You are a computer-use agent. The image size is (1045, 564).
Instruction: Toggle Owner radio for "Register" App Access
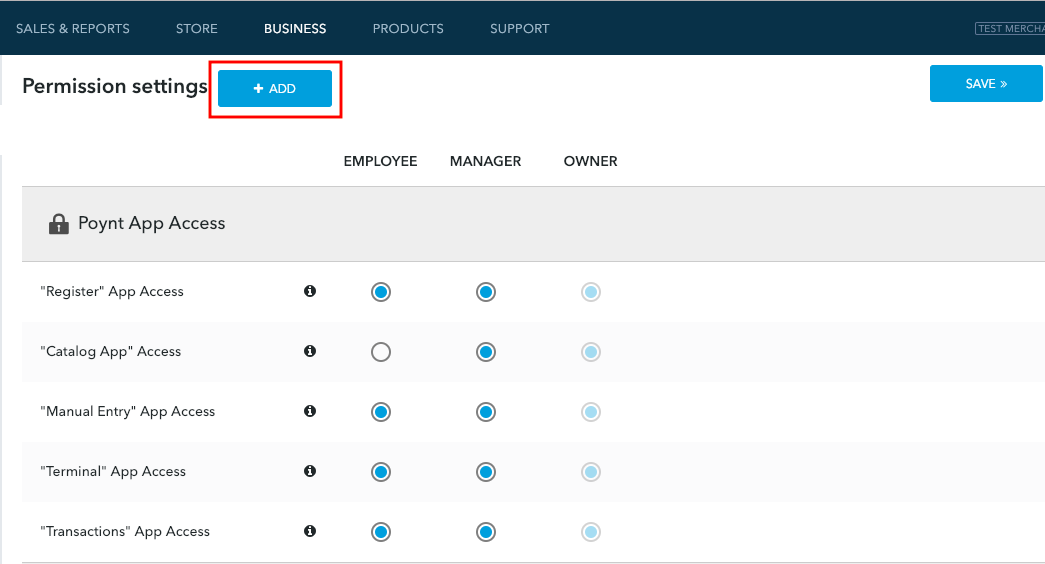(590, 292)
